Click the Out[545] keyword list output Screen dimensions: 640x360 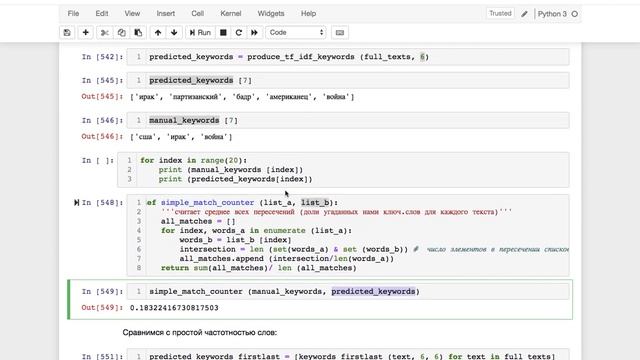tap(242, 97)
